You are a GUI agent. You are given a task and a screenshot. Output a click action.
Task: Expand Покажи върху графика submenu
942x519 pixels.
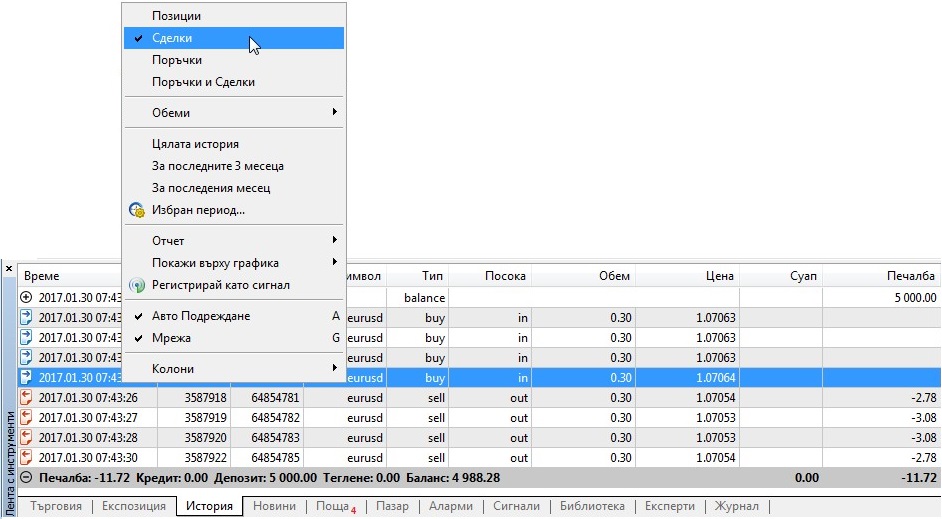234,263
